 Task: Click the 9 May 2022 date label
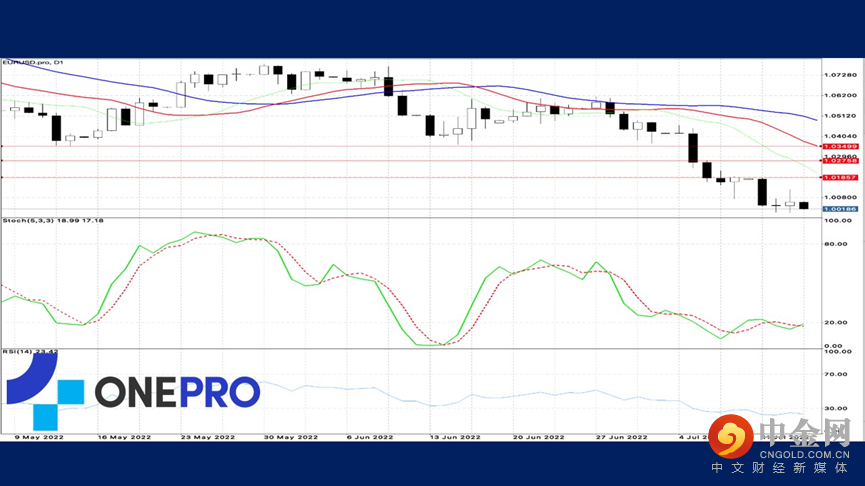pyautogui.click(x=39, y=437)
